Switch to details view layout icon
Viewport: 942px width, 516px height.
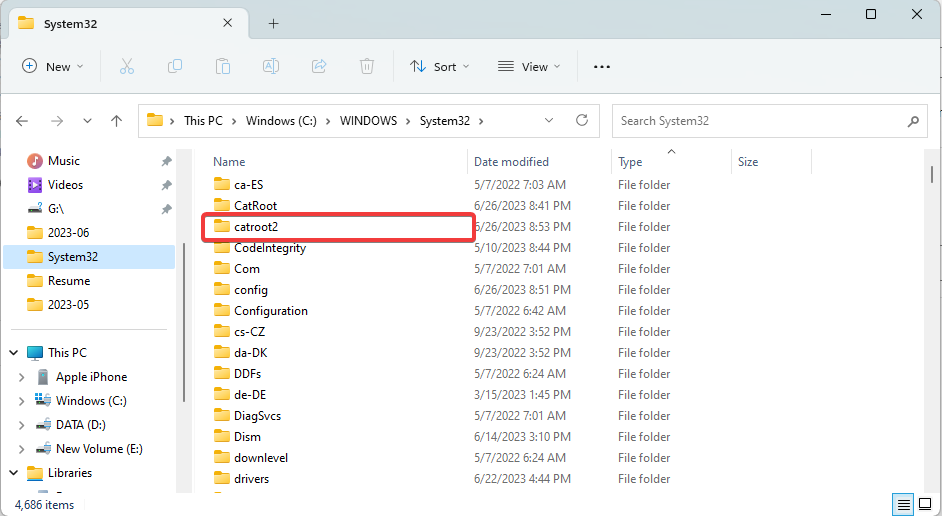[903, 504]
